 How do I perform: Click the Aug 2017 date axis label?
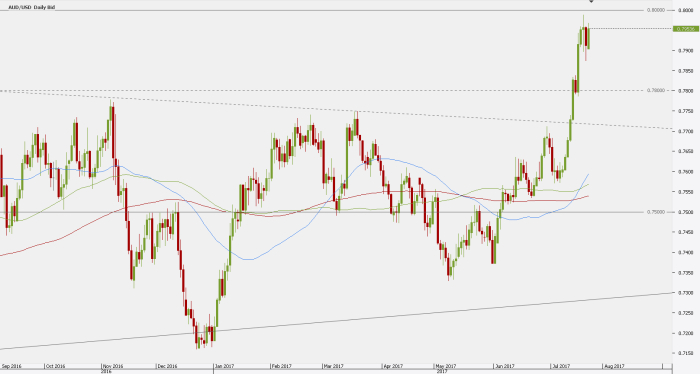[x=614, y=366]
